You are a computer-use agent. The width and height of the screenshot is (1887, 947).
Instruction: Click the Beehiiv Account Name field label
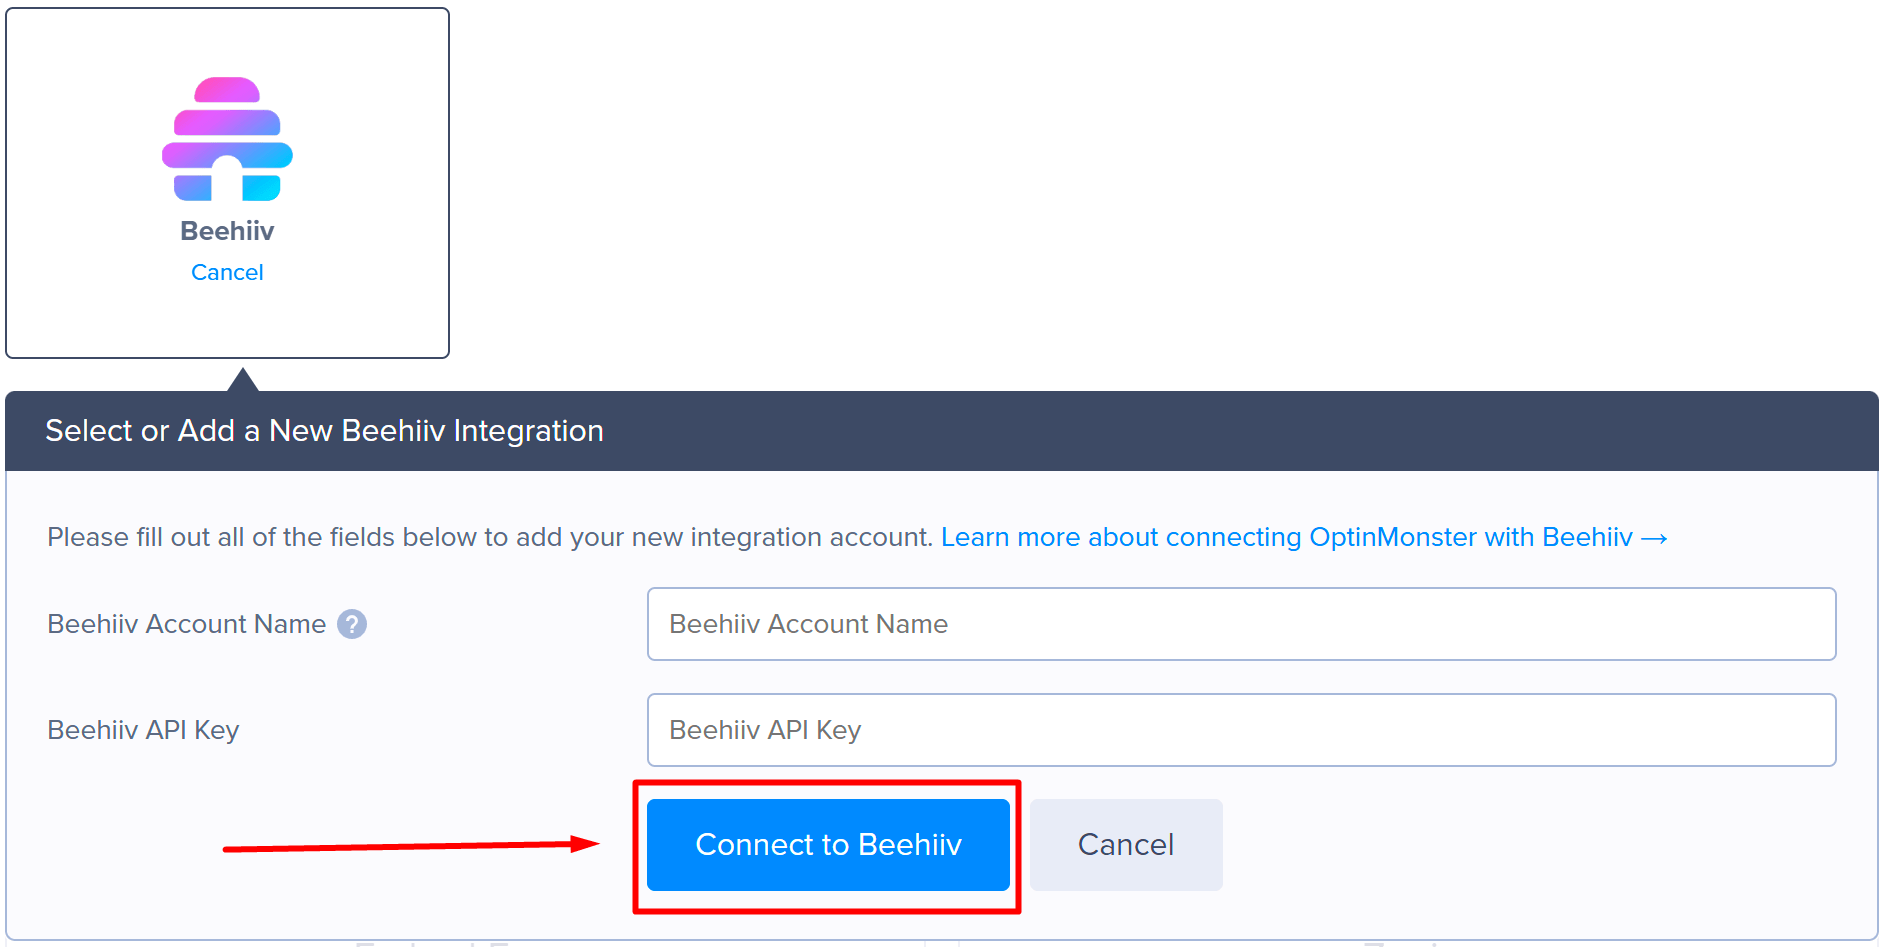click(186, 623)
